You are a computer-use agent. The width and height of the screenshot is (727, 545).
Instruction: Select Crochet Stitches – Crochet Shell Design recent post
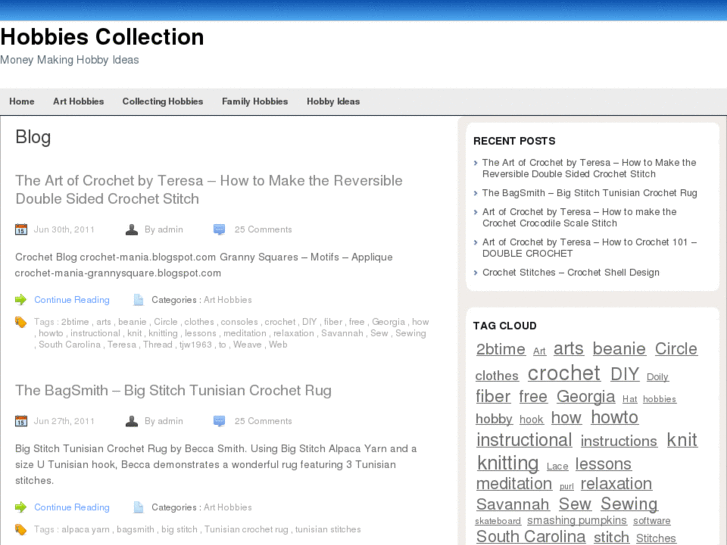(x=570, y=272)
